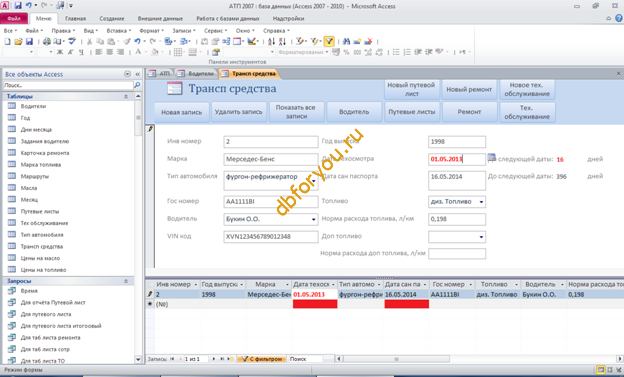Click the help question mark icon
Image resolution: width=624 pixels, height=377 pixels.
(x=619, y=18)
